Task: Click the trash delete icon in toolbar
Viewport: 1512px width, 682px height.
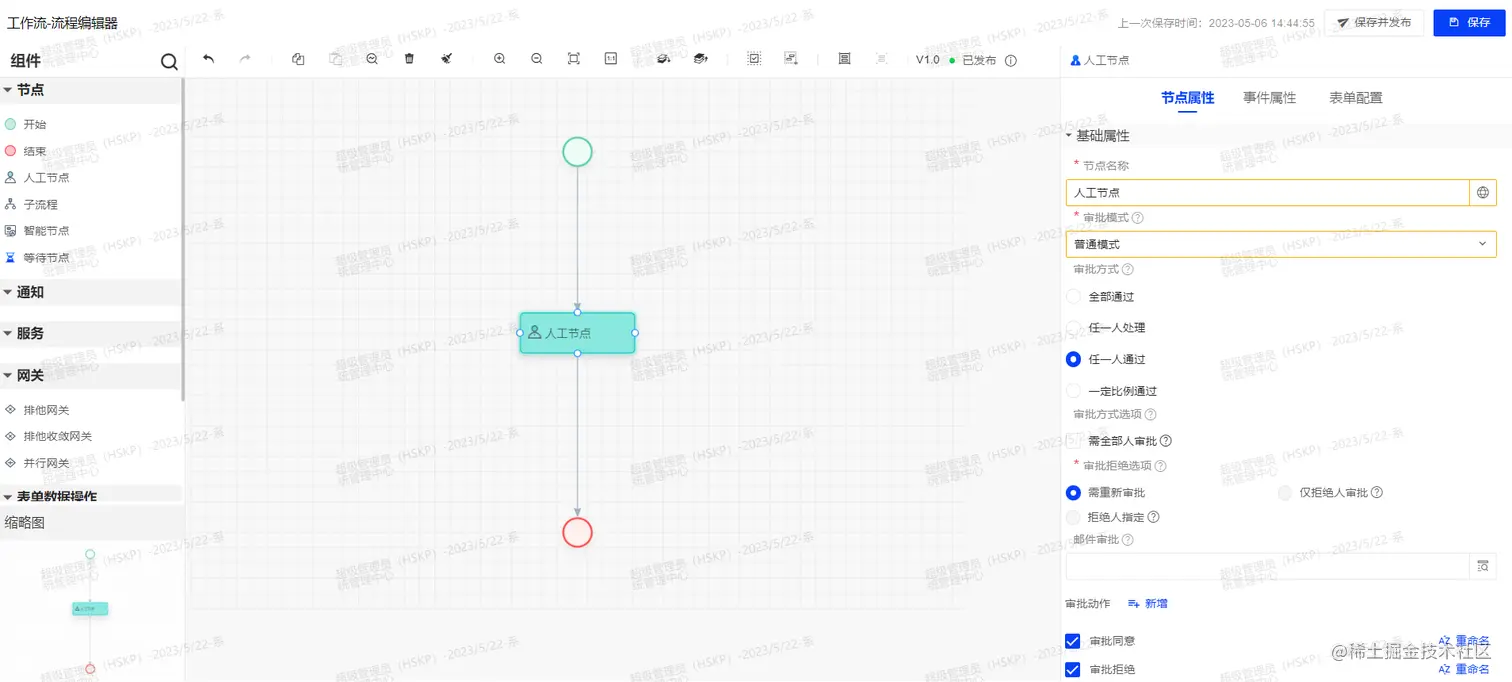Action: pyautogui.click(x=409, y=59)
